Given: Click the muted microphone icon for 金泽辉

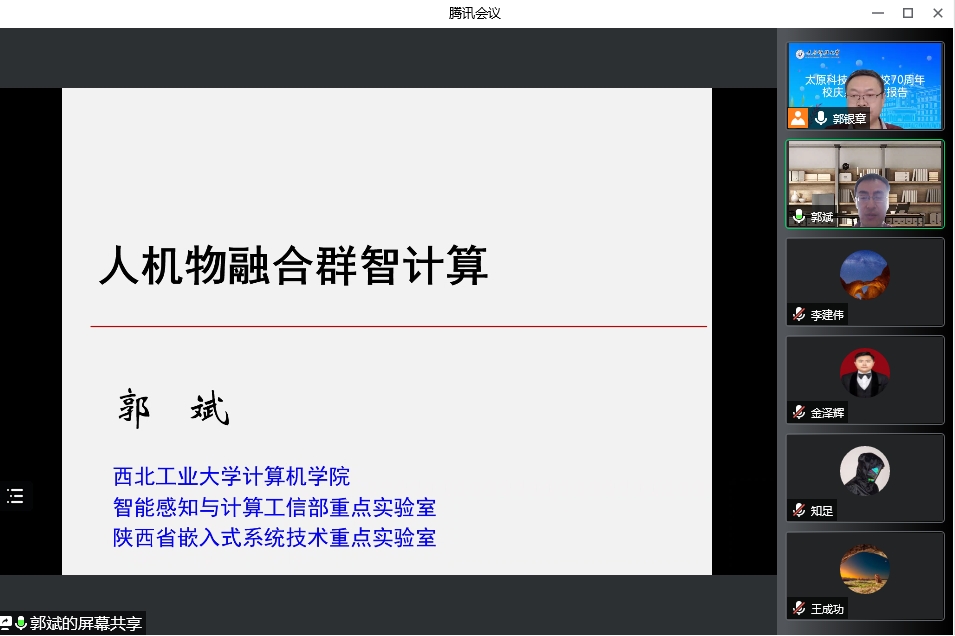Looking at the screenshot, I should (x=799, y=412).
